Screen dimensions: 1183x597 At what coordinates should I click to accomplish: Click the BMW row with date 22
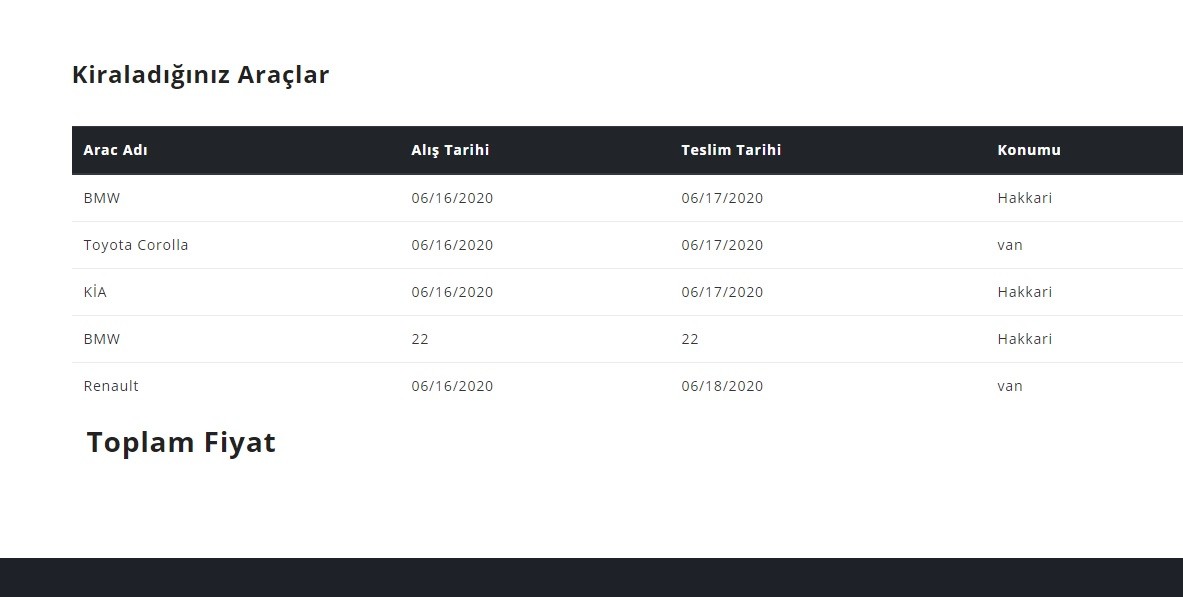coord(627,339)
